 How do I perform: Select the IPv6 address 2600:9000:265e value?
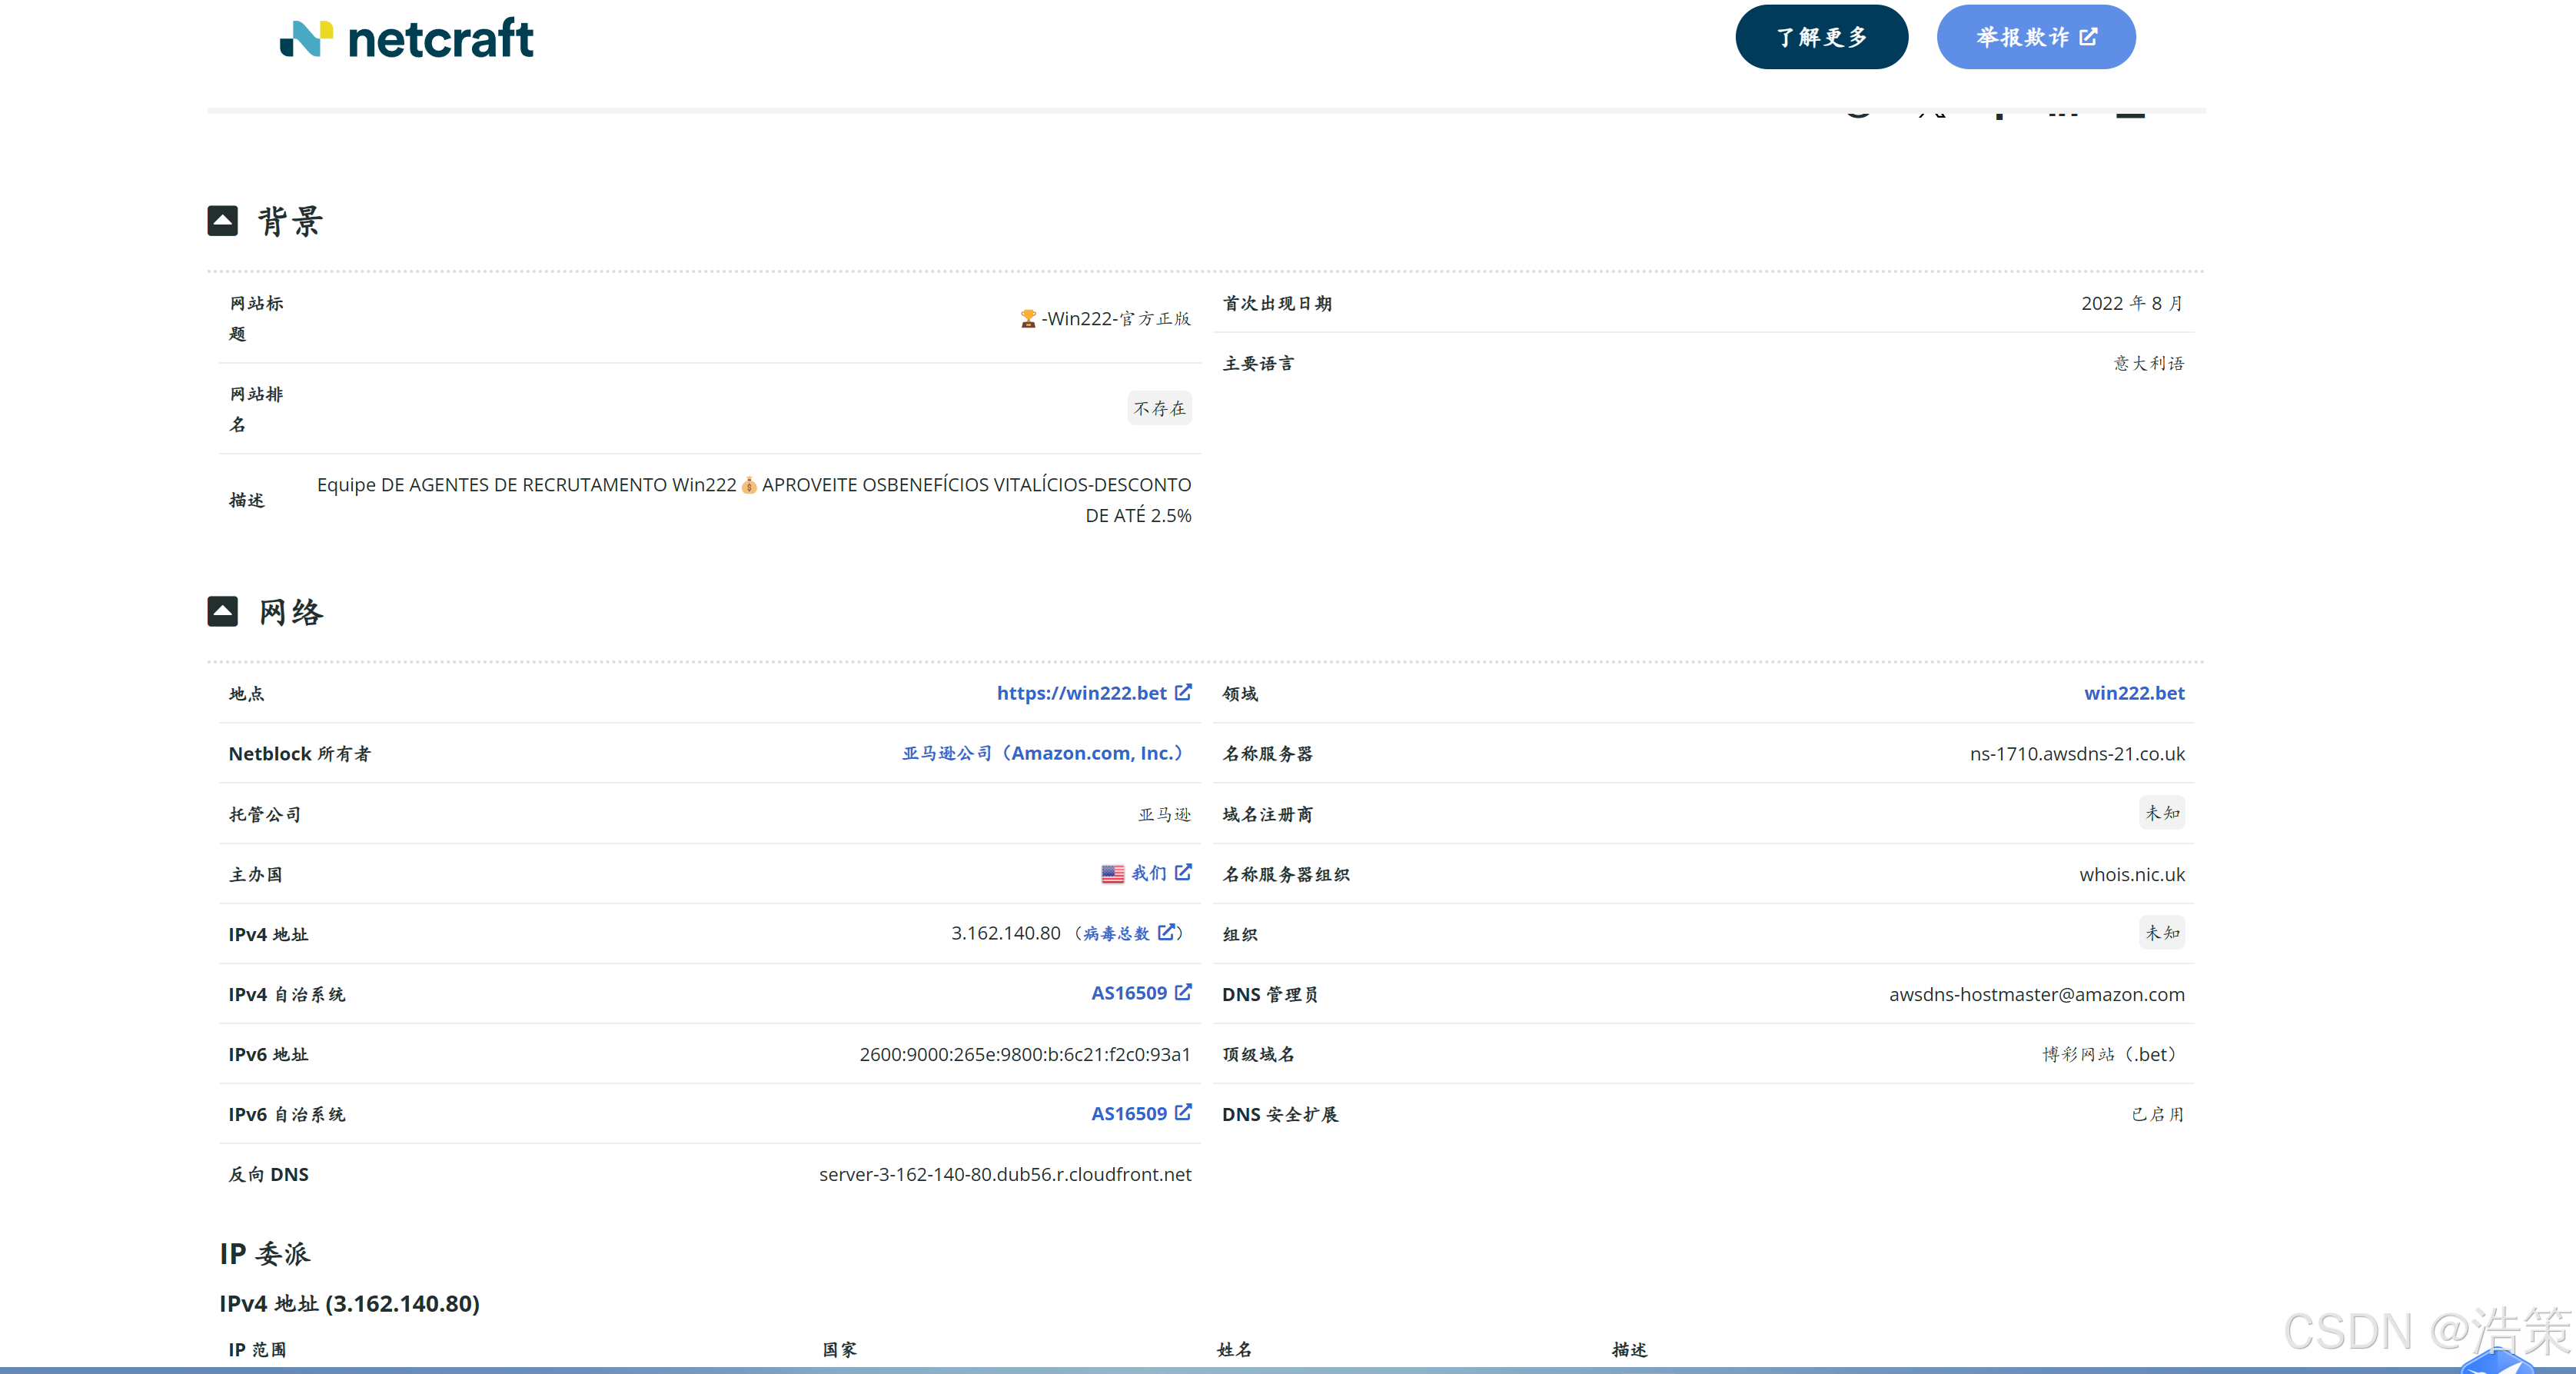1025,1054
